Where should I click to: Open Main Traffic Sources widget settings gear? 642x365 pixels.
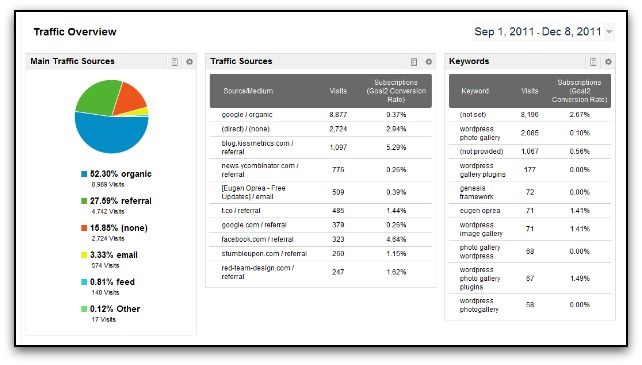point(189,62)
